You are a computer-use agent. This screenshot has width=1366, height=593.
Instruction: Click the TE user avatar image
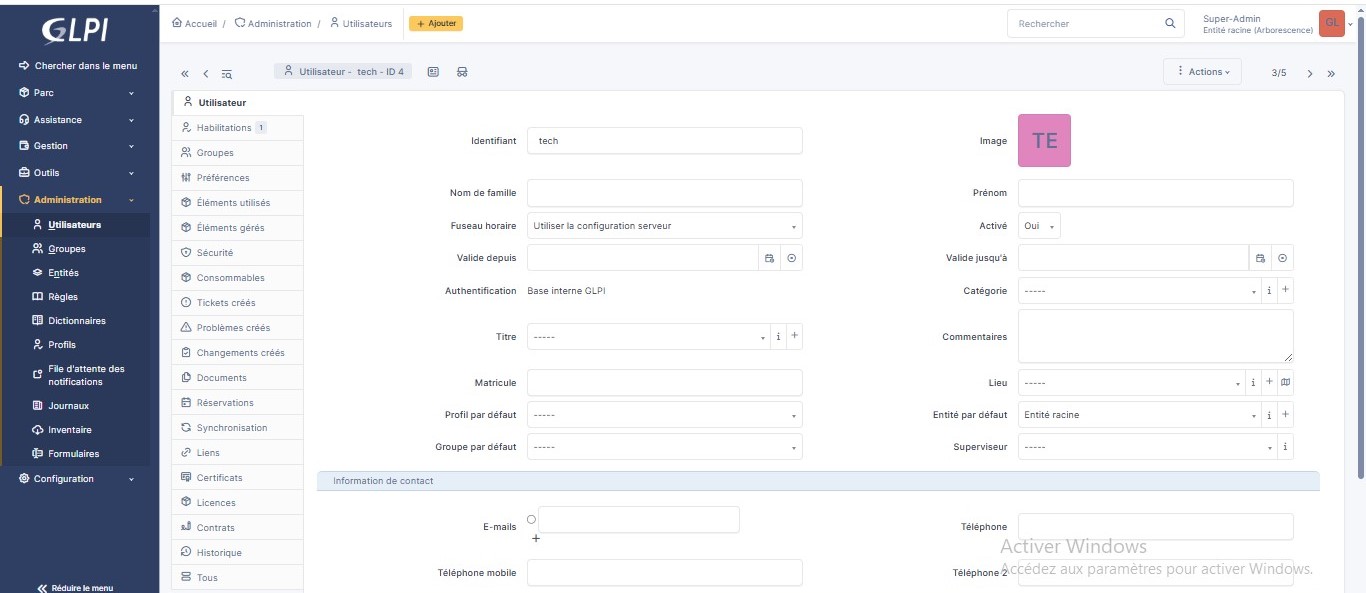[1044, 141]
